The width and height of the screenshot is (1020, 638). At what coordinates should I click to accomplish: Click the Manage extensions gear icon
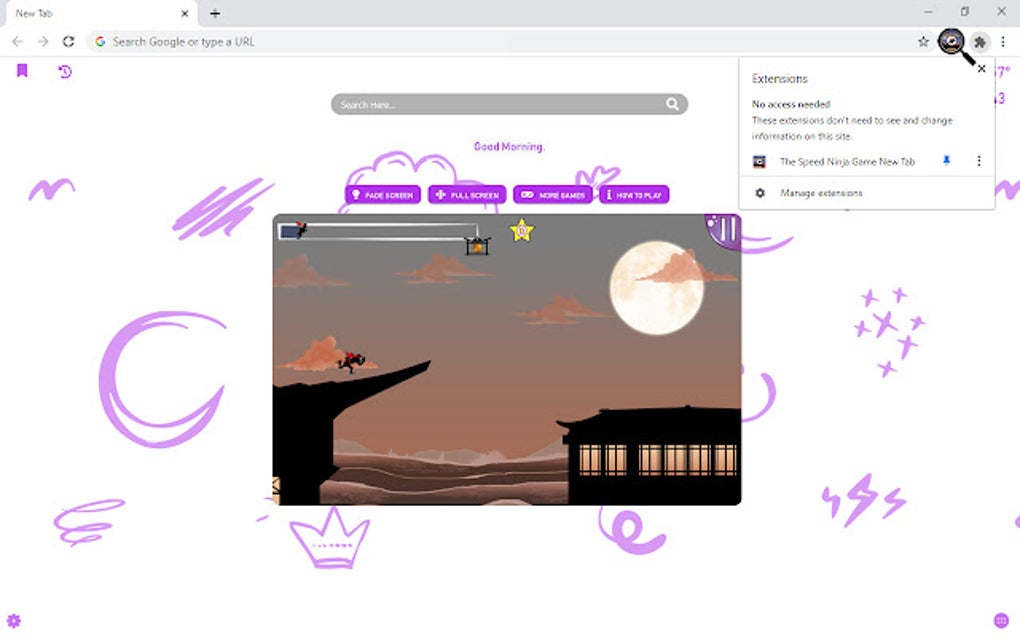[760, 193]
